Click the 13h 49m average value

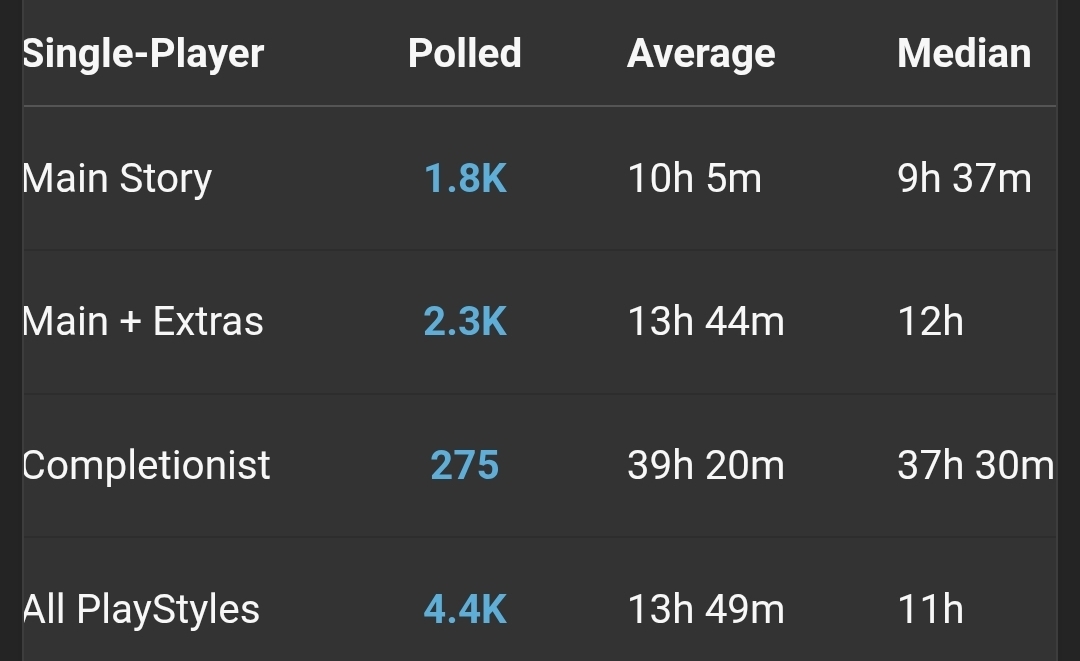(x=706, y=610)
